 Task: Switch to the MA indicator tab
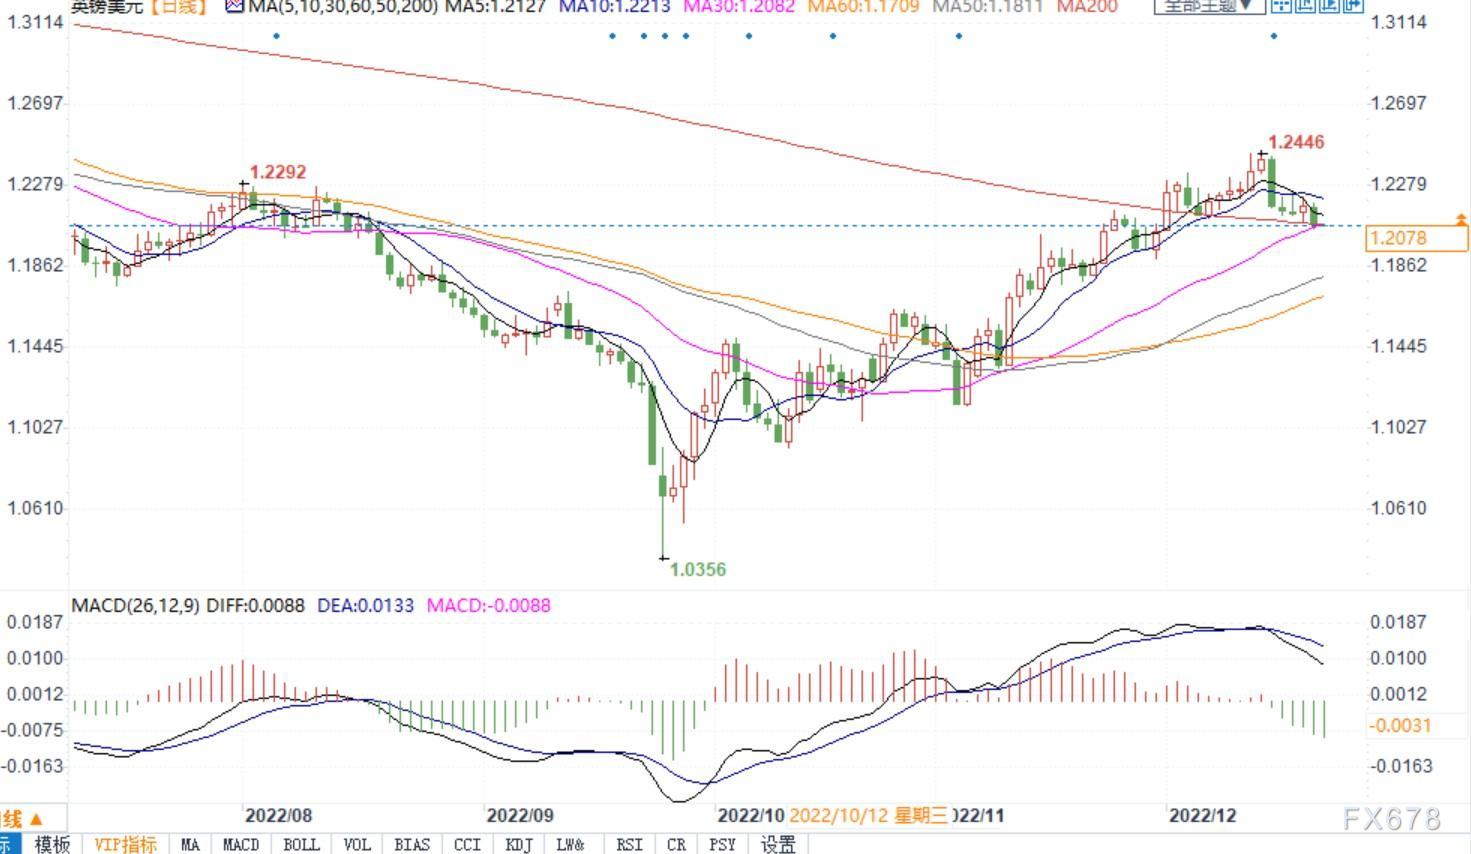pyautogui.click(x=190, y=844)
